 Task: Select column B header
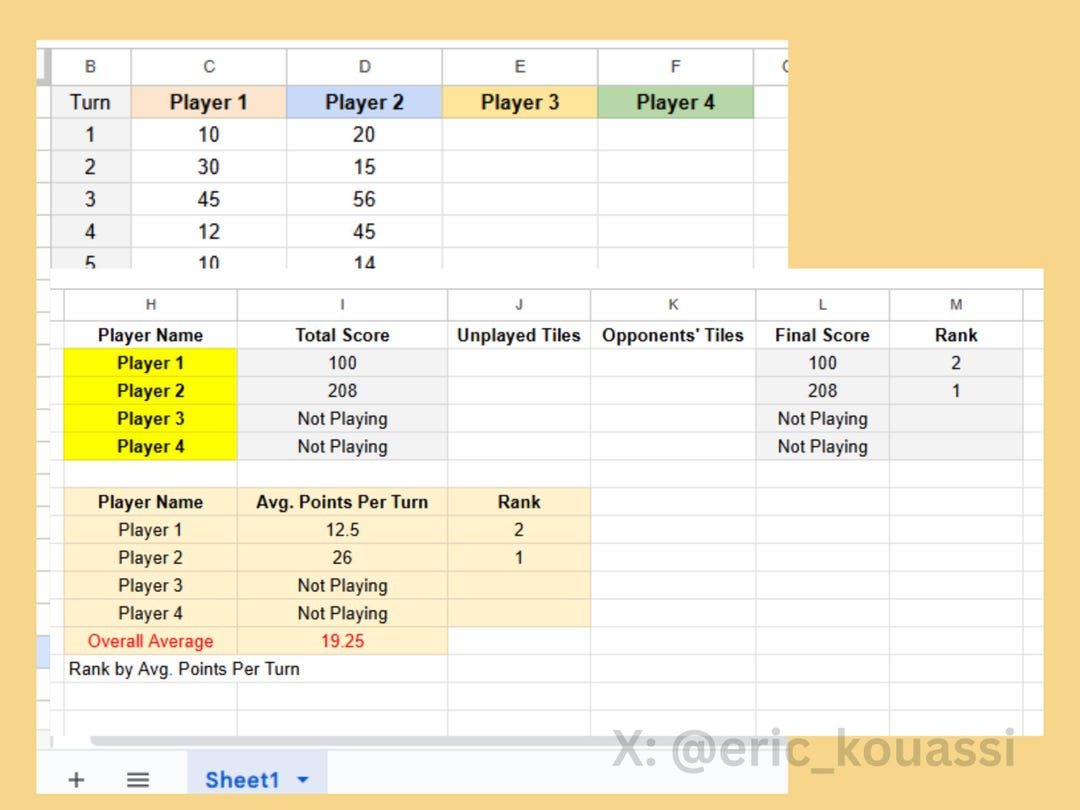click(90, 66)
